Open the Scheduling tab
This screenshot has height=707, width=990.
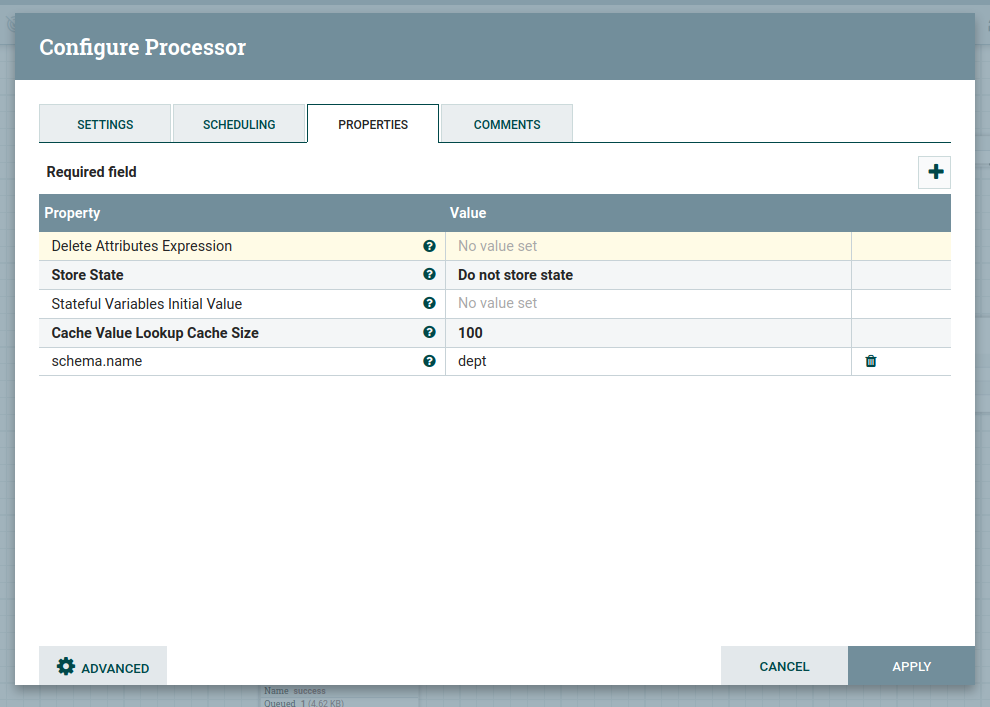(x=239, y=124)
